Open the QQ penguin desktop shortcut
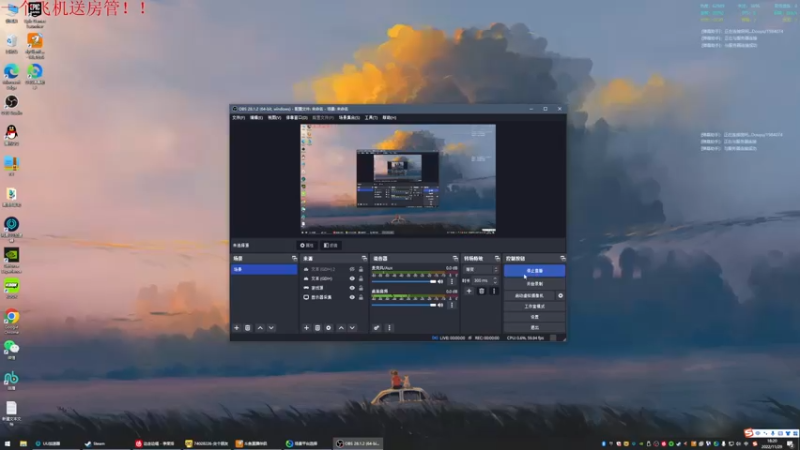The image size is (800, 450). (12, 135)
